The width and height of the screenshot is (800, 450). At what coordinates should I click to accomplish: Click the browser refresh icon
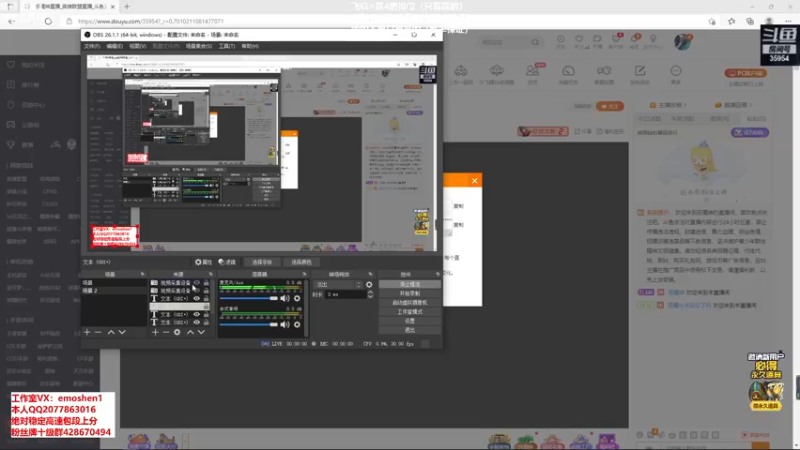[x=48, y=21]
